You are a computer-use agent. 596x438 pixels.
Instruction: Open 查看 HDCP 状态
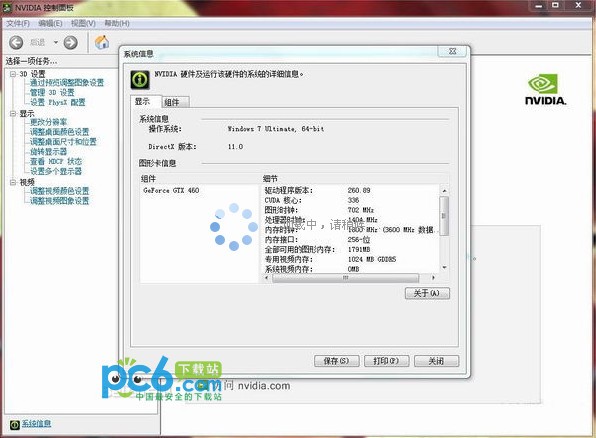tap(56, 161)
